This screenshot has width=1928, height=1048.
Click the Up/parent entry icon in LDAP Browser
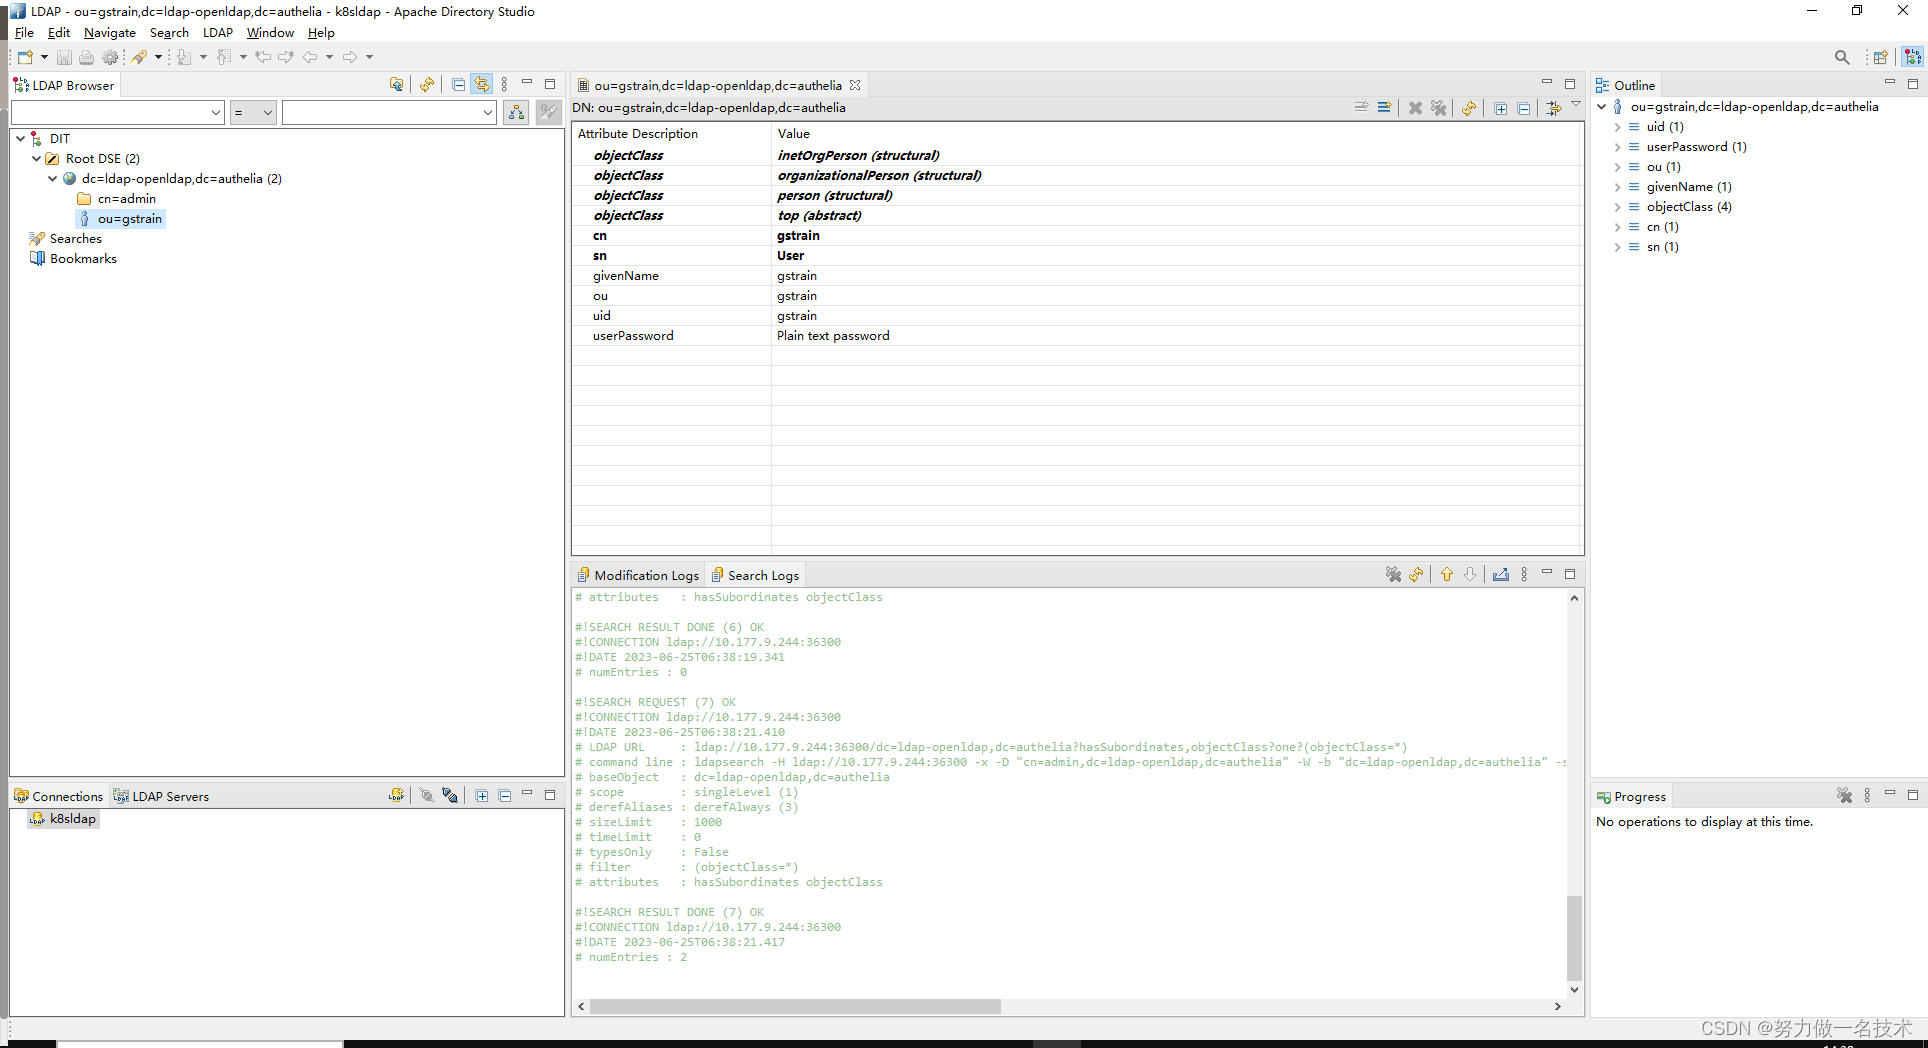pyautogui.click(x=397, y=84)
